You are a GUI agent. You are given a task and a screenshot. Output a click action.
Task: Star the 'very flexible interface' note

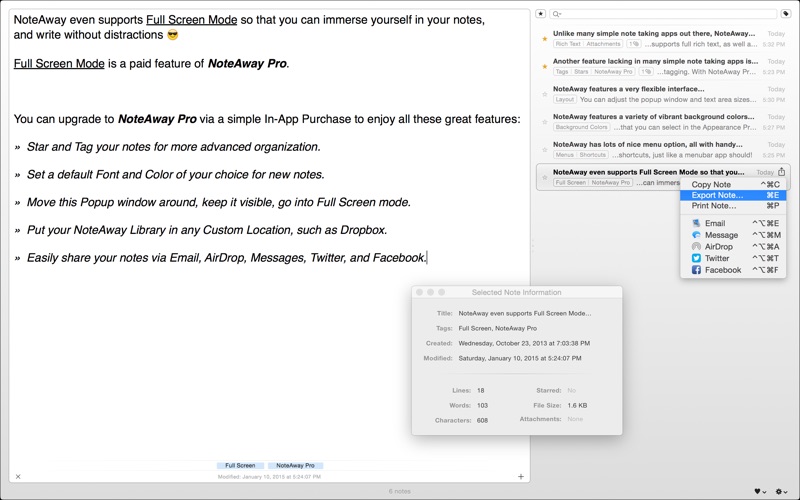pos(544,94)
